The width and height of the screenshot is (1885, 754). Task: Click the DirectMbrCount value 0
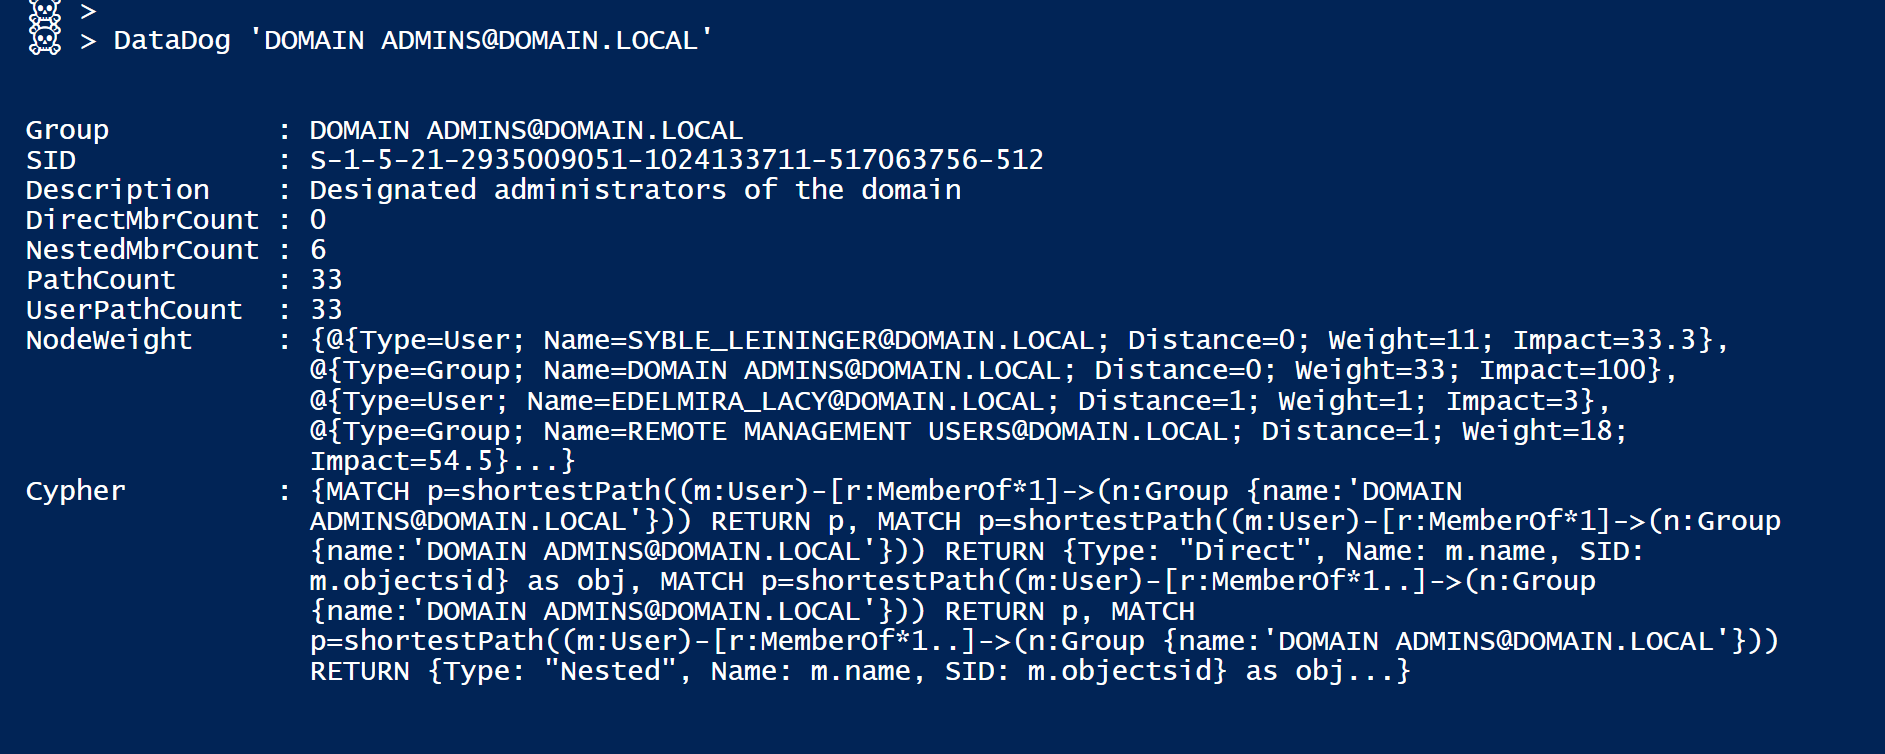[x=318, y=220]
